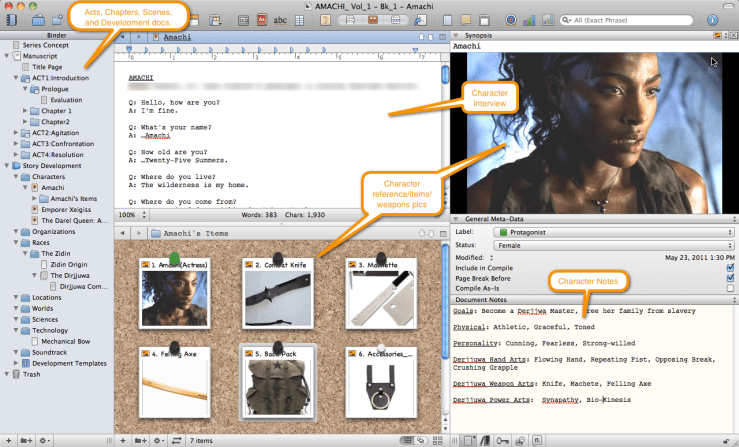Toggle the Page Break Before checkbox
739x447 pixels.
point(730,277)
